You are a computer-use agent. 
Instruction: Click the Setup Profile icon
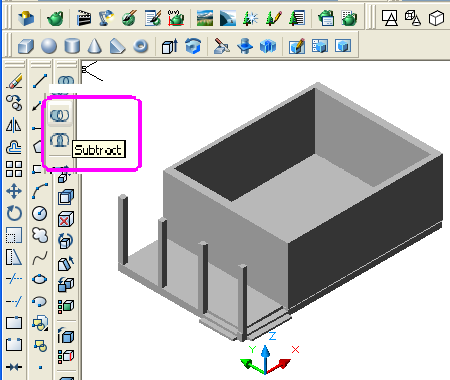pos(343,46)
